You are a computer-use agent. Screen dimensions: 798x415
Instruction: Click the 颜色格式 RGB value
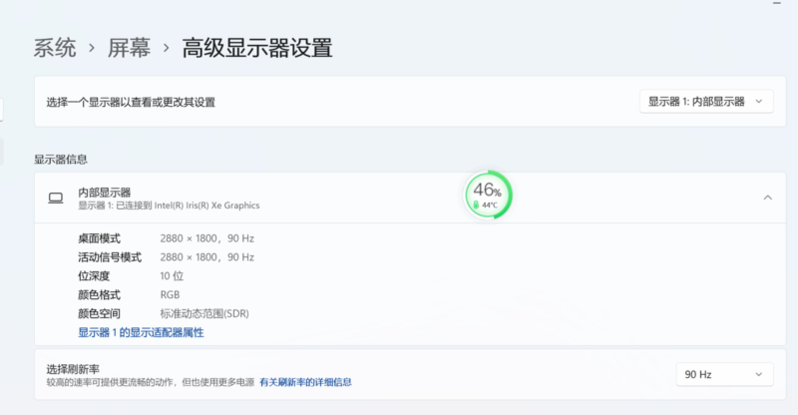(170, 295)
